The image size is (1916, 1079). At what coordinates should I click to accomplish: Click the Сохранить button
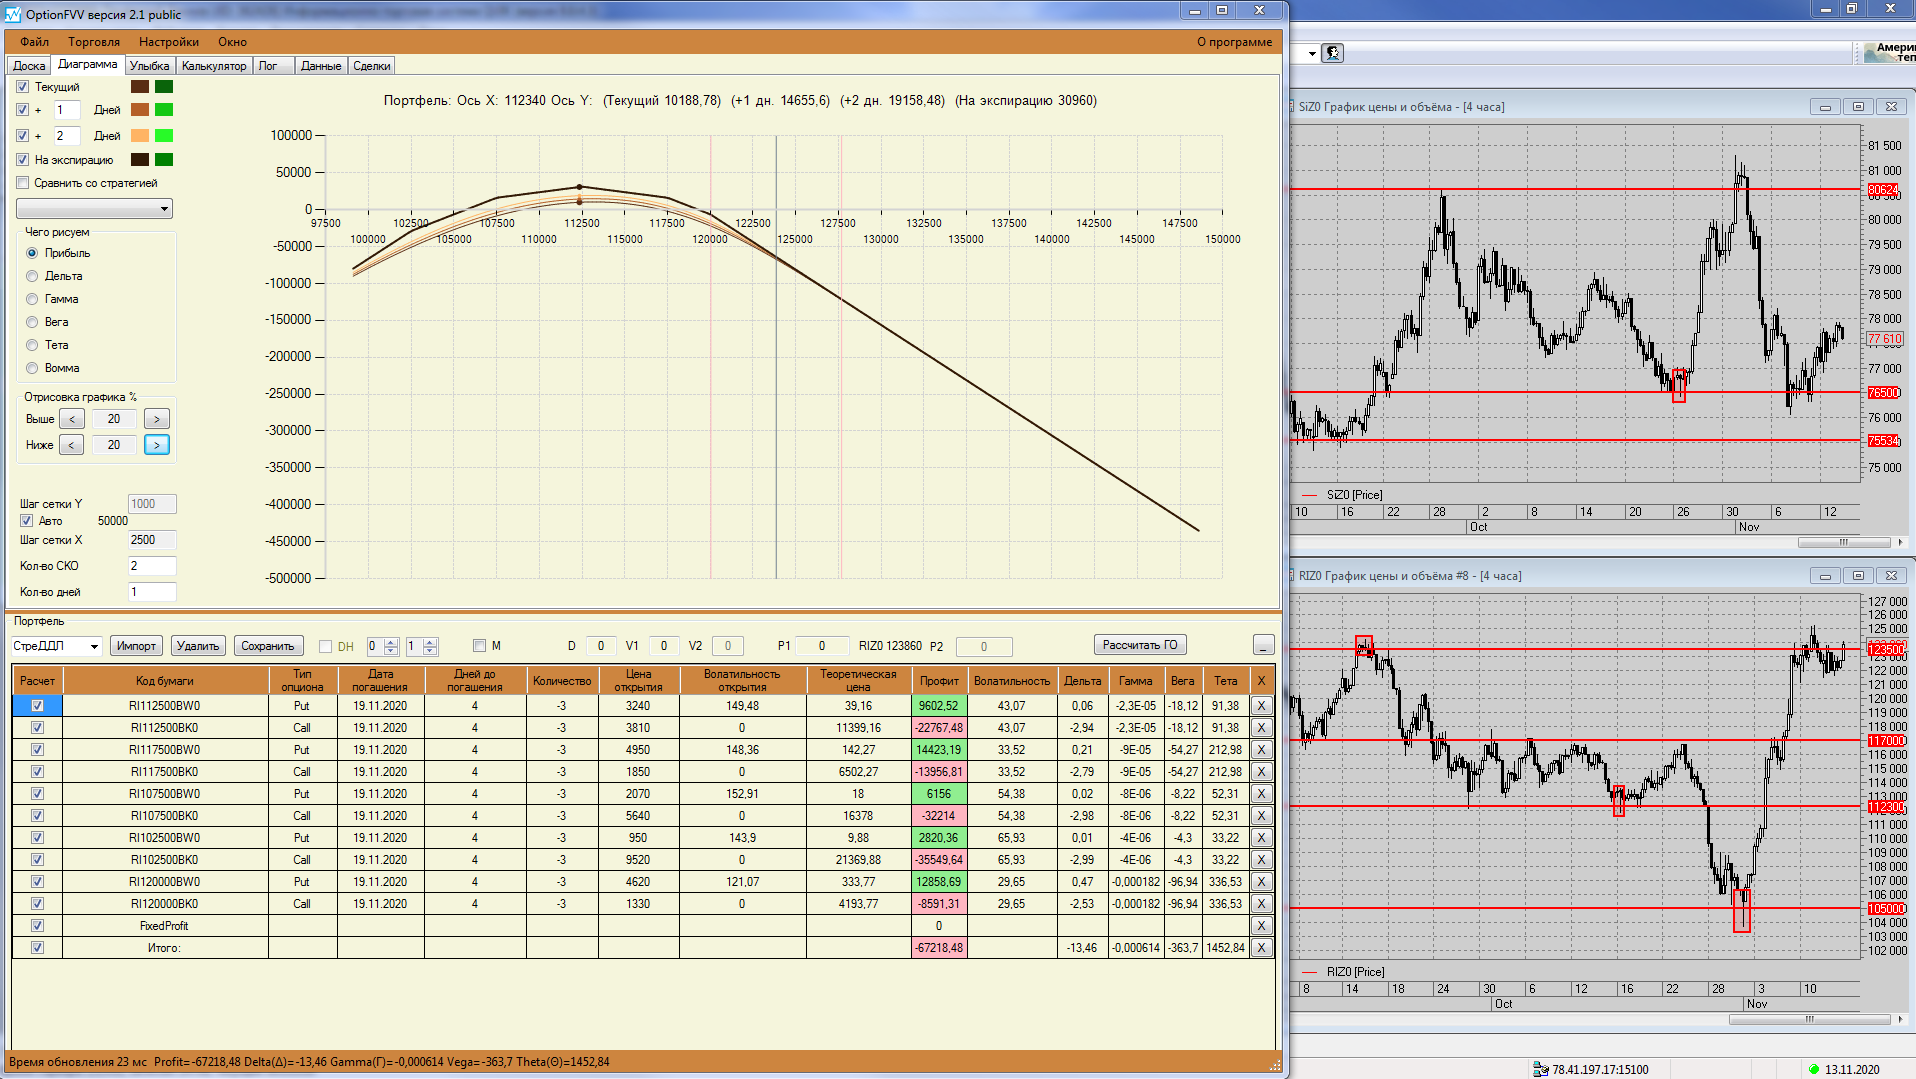(x=268, y=646)
